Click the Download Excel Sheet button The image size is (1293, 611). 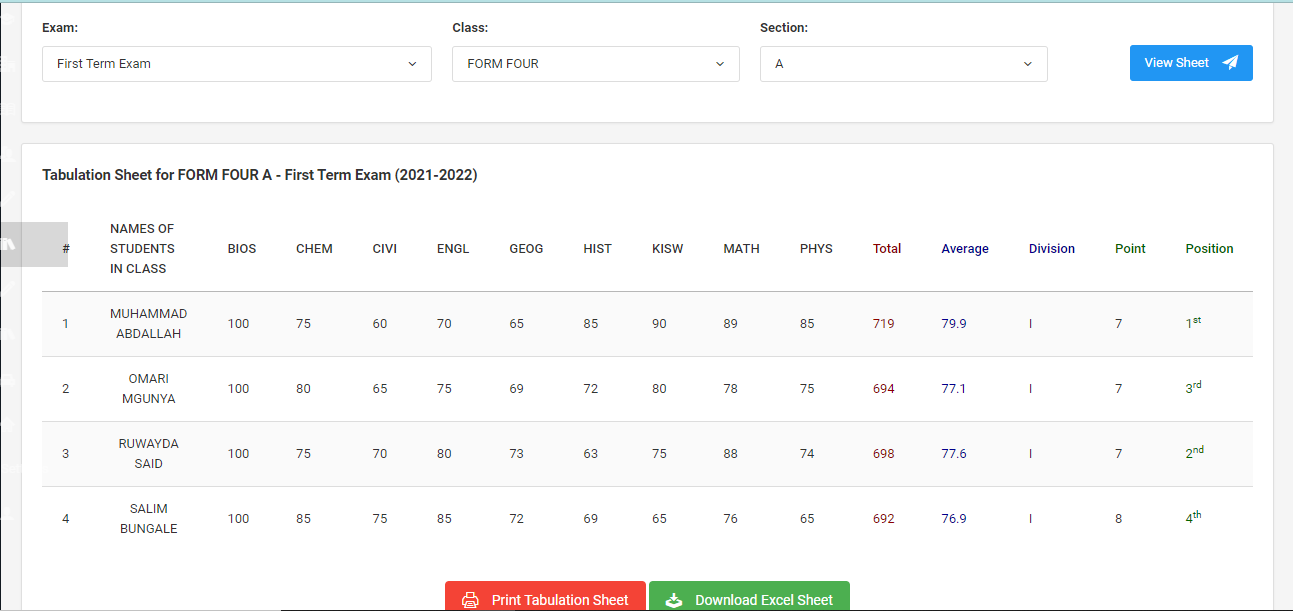[x=749, y=599]
